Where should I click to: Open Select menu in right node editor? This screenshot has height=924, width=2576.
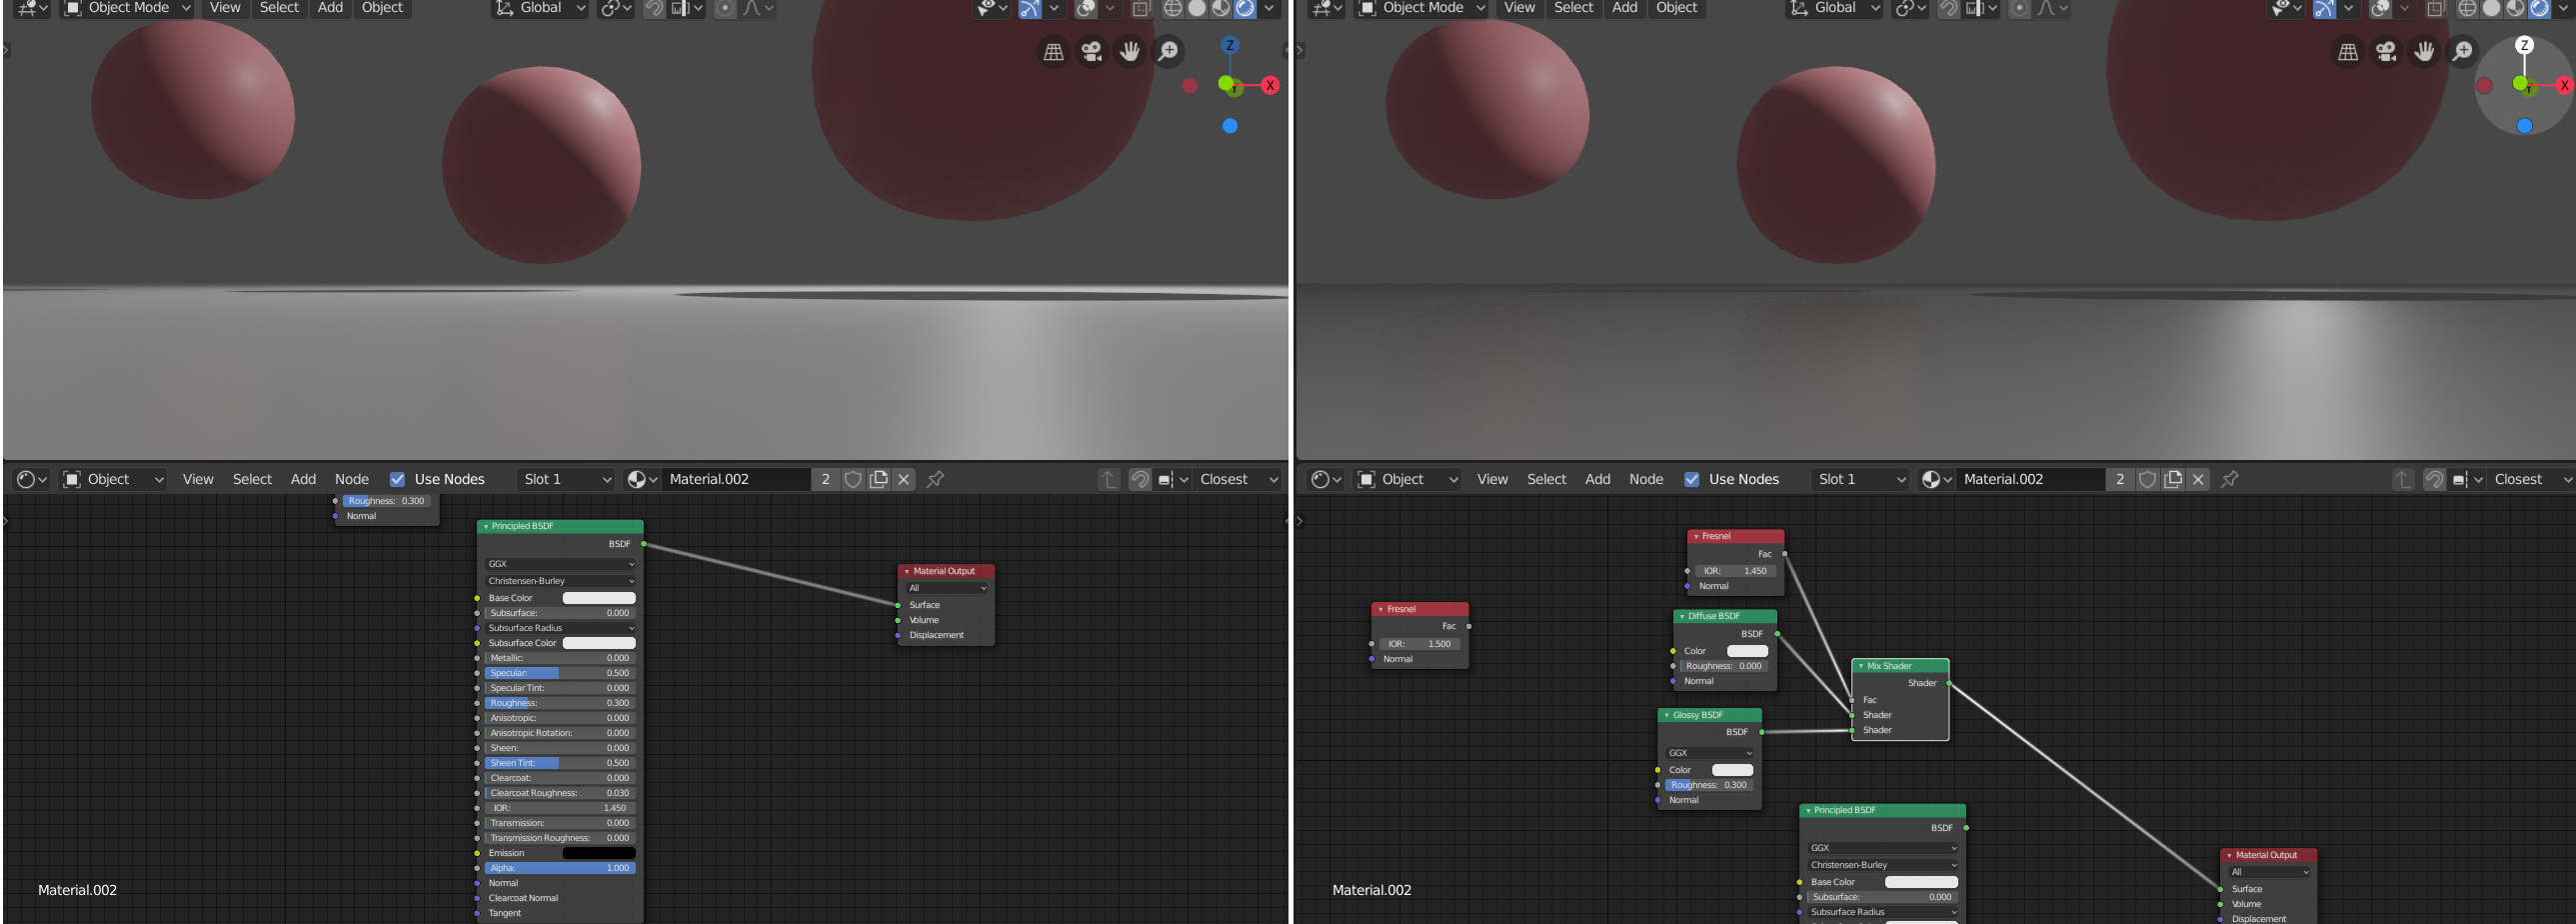coord(1546,479)
